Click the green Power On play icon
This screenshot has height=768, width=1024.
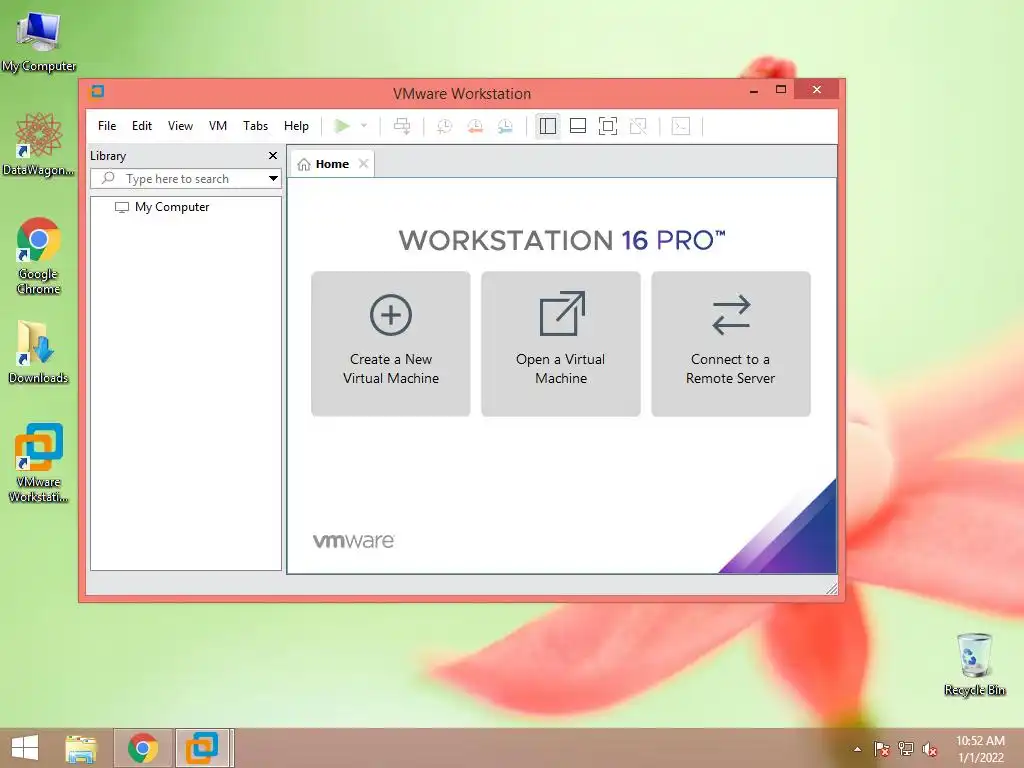point(342,125)
